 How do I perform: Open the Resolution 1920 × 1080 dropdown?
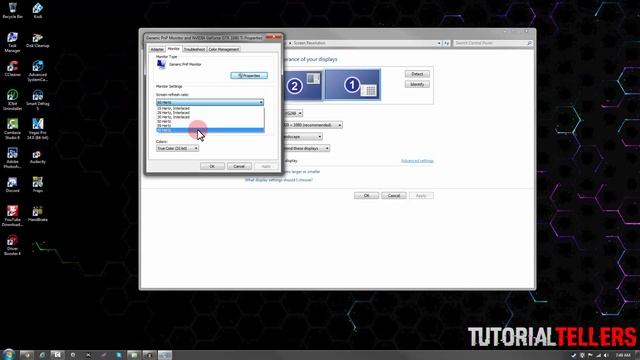coord(312,125)
